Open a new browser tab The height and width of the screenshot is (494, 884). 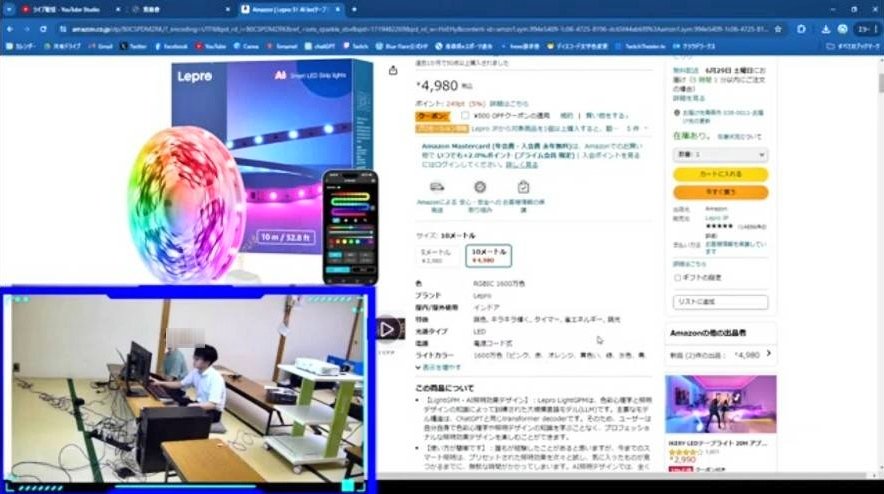click(x=354, y=10)
